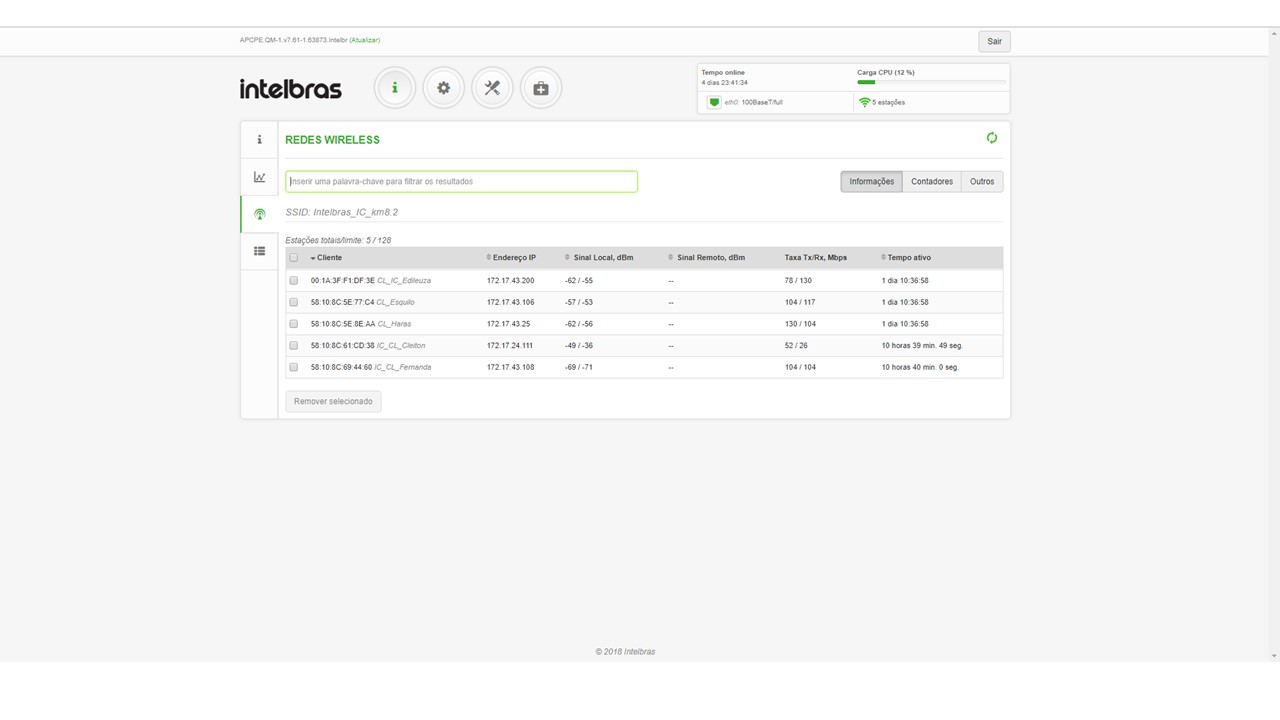Viewport: 1280px width, 720px height.
Task: Sort by Tempo ativo column
Action: point(906,258)
